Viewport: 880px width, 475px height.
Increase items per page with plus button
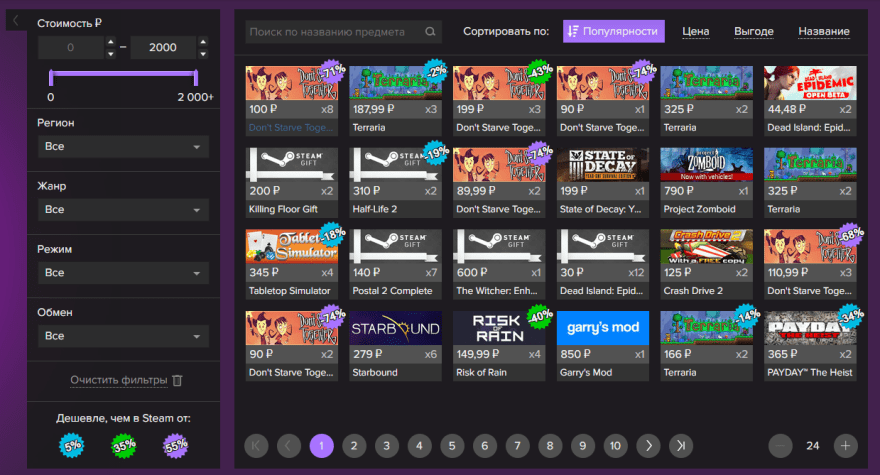(x=845, y=446)
